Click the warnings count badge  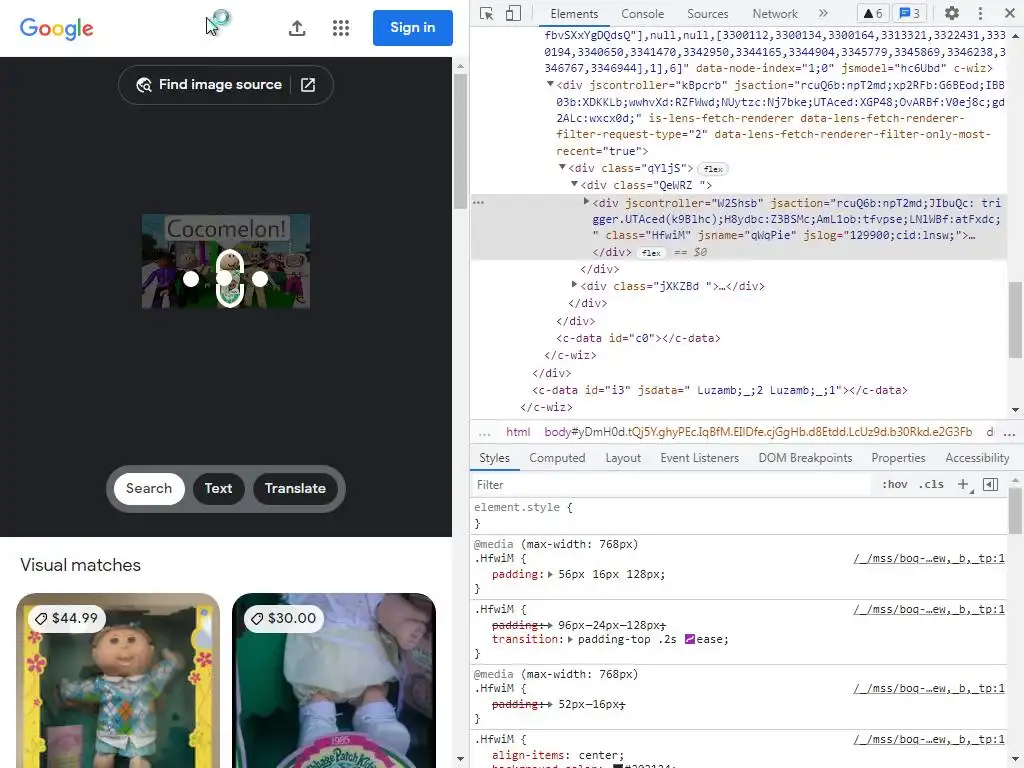[873, 14]
